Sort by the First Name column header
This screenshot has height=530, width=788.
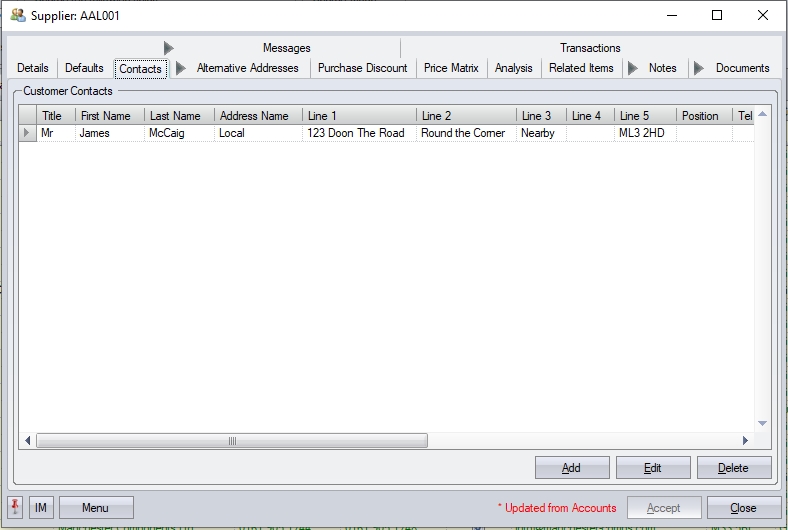click(x=110, y=116)
